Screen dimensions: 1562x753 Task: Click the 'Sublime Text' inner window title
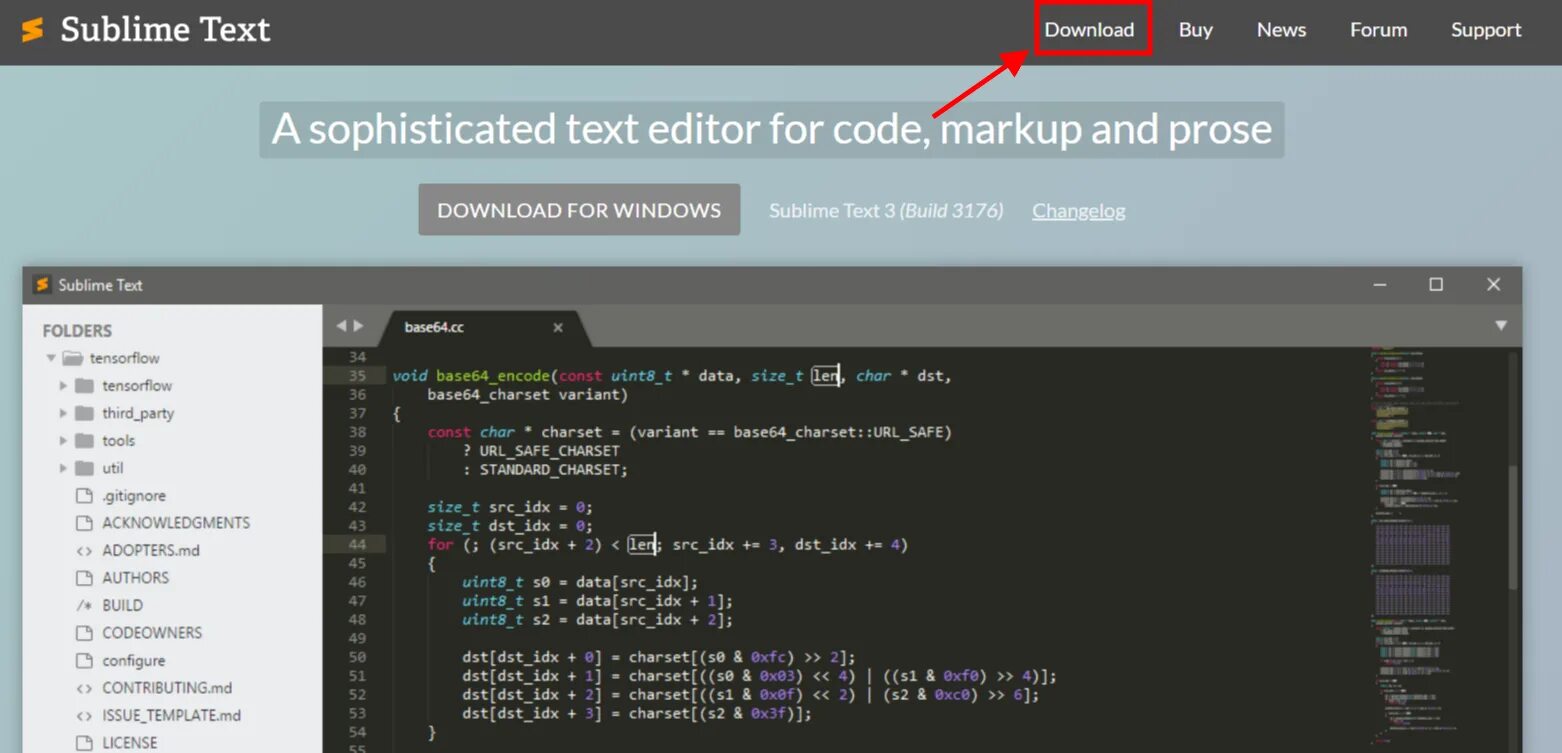[100, 285]
